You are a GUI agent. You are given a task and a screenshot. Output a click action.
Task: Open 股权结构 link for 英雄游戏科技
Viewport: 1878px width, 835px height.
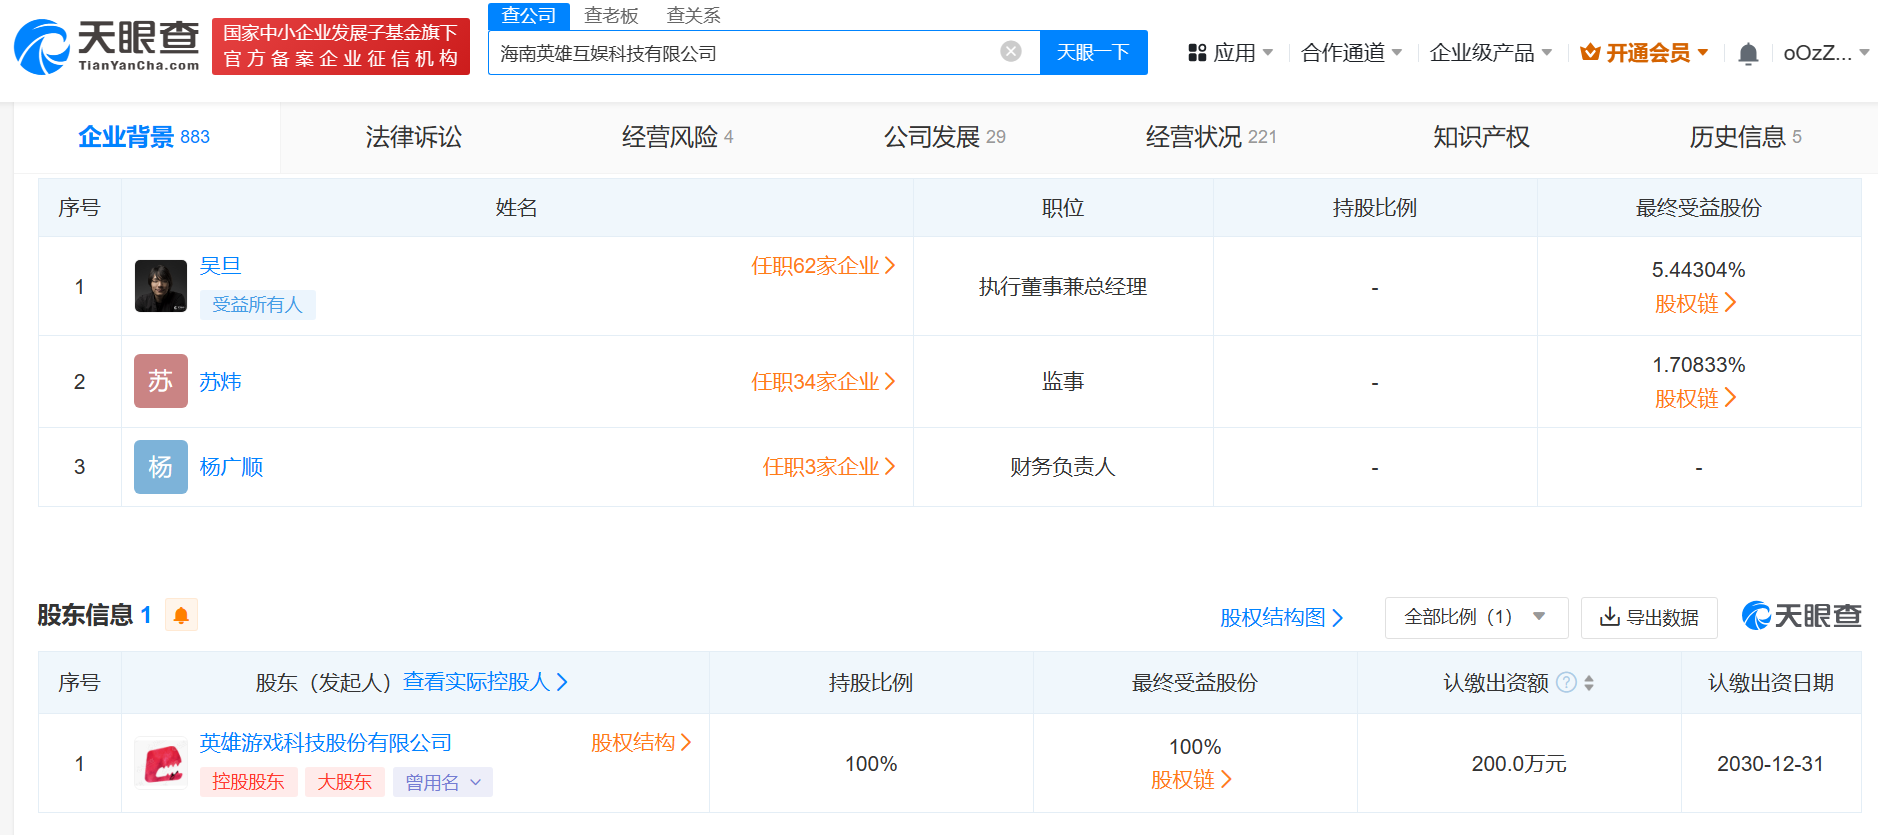(642, 743)
